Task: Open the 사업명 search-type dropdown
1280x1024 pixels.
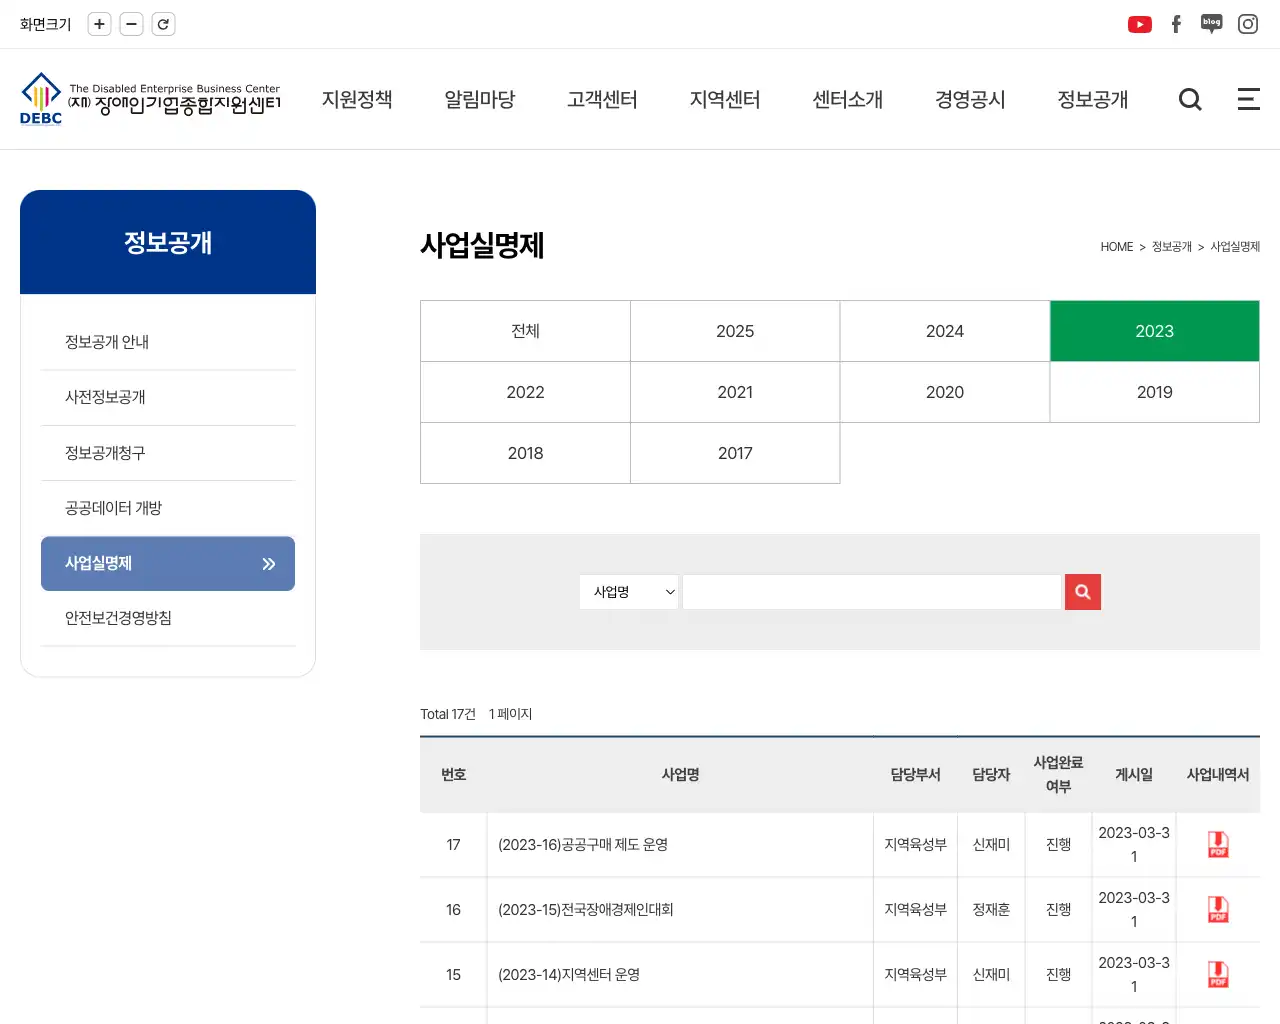Action: tap(629, 592)
